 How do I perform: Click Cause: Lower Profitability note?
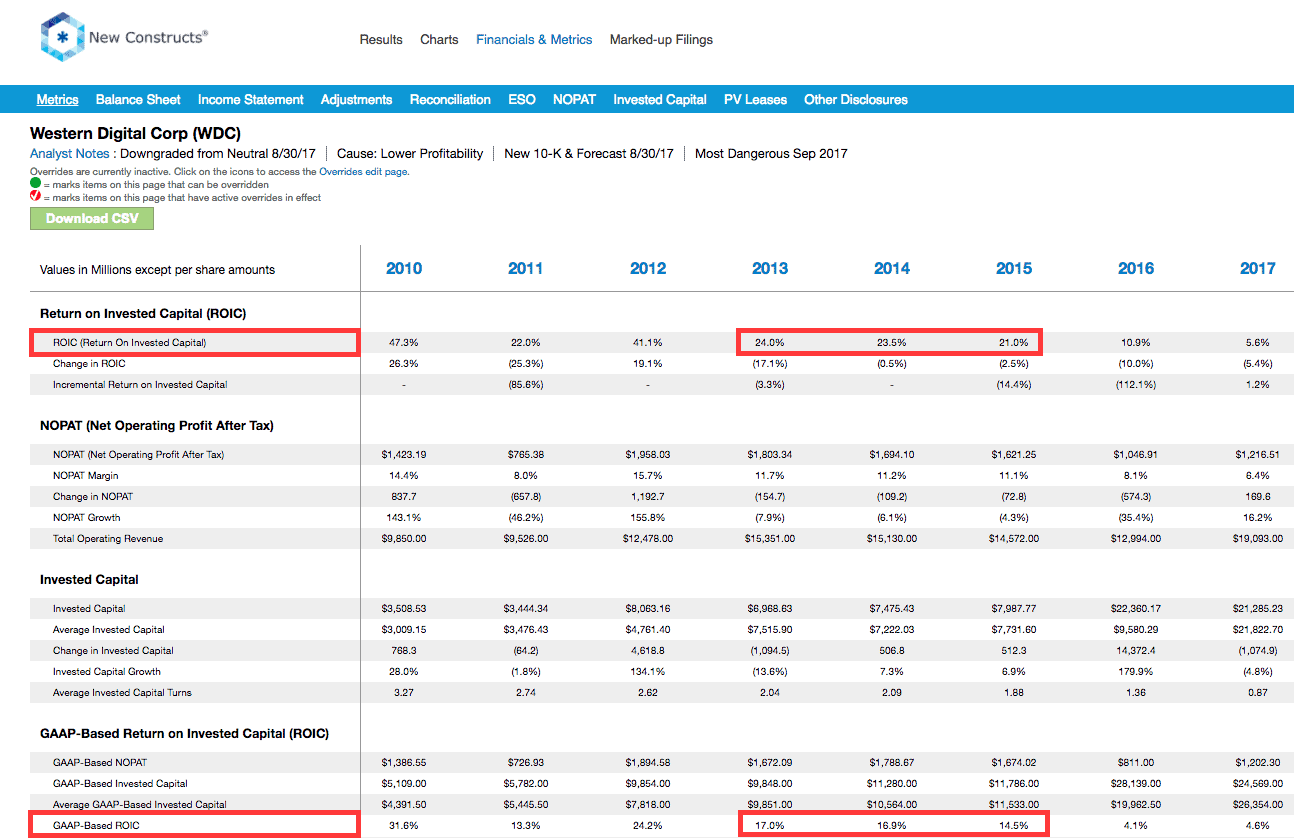tap(410, 153)
